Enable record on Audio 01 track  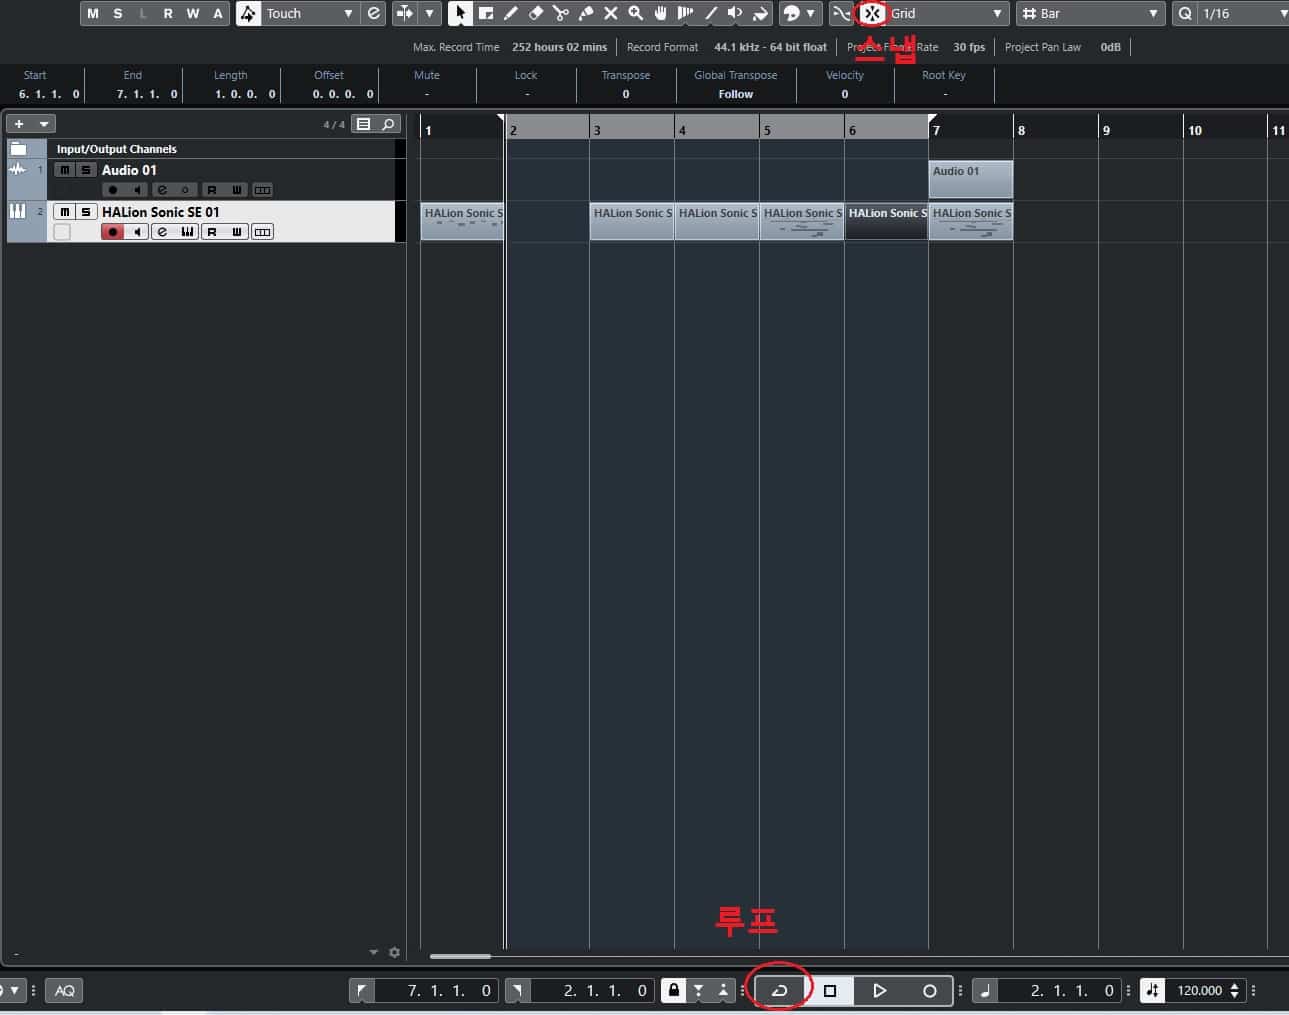tap(113, 190)
